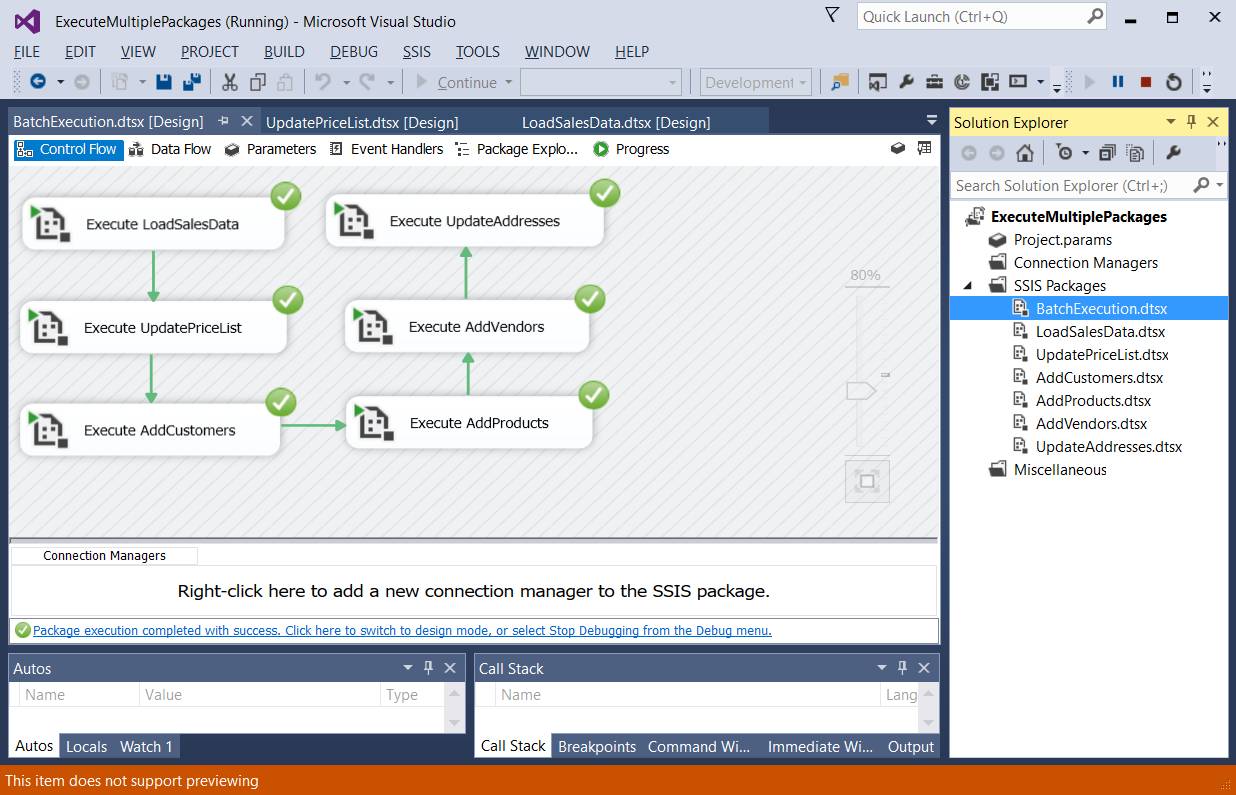Toggle auto-hide pin on Call Stack panel
Viewport: 1236px width, 795px height.
(x=902, y=668)
